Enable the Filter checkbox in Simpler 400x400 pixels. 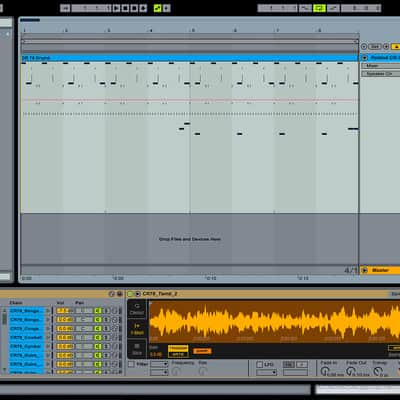tap(131, 364)
